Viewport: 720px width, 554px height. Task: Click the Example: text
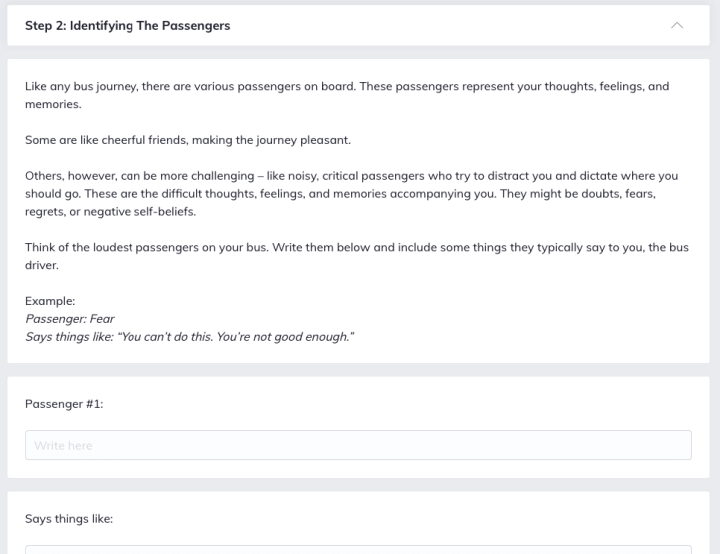click(x=50, y=301)
